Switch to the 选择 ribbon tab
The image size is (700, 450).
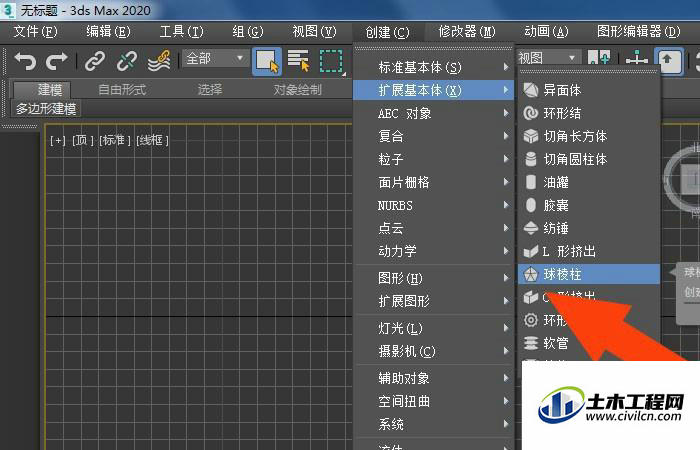pos(210,90)
